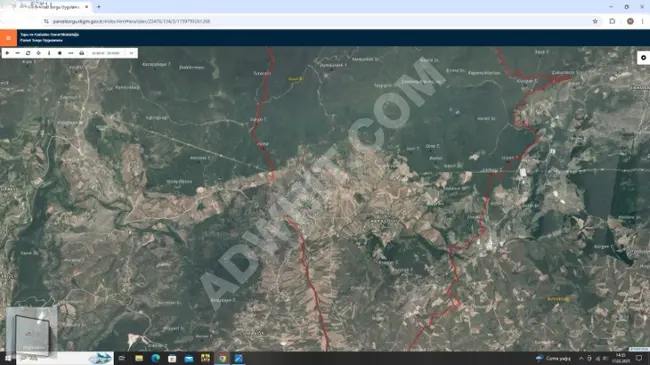The width and height of the screenshot is (650, 365).
Task: Open the layer settings button on the map
Action: point(643,58)
